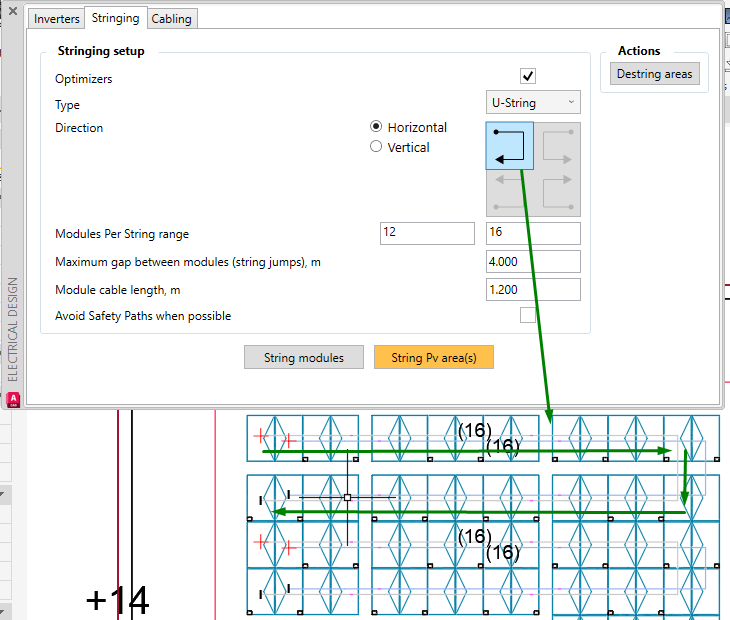Select the bottom-right direction pattern icon
Viewport: 730px width, 620px height.
point(557,193)
